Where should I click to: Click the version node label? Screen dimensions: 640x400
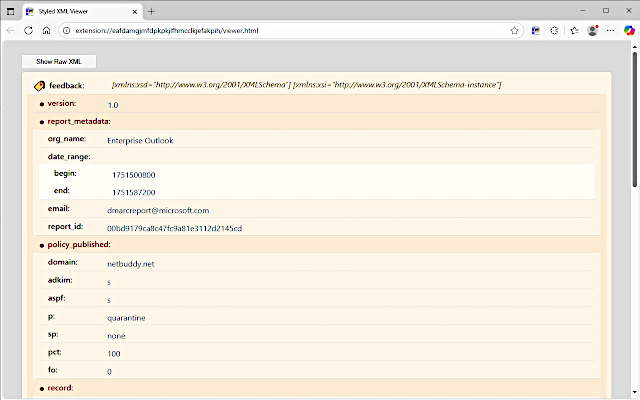[x=62, y=104]
